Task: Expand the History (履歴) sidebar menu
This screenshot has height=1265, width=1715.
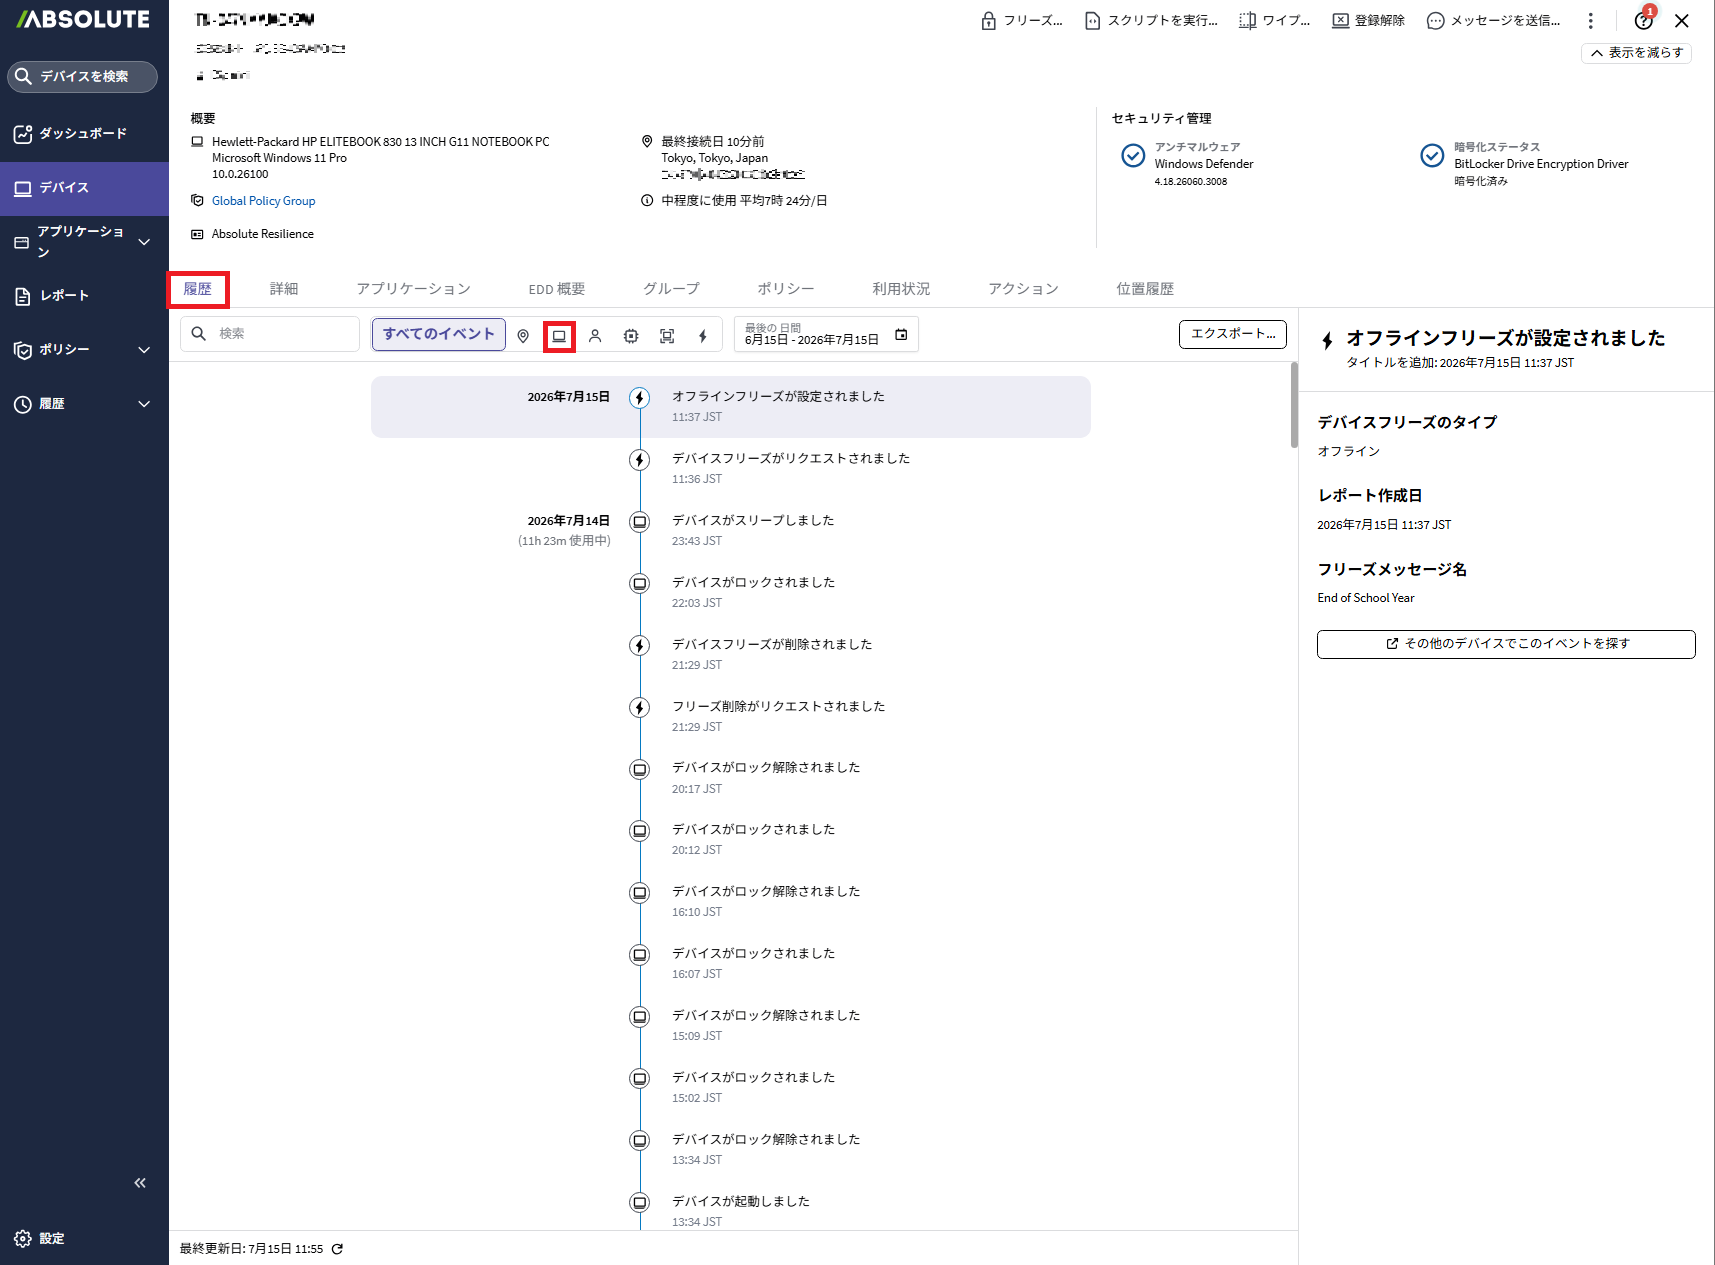Action: tap(84, 404)
